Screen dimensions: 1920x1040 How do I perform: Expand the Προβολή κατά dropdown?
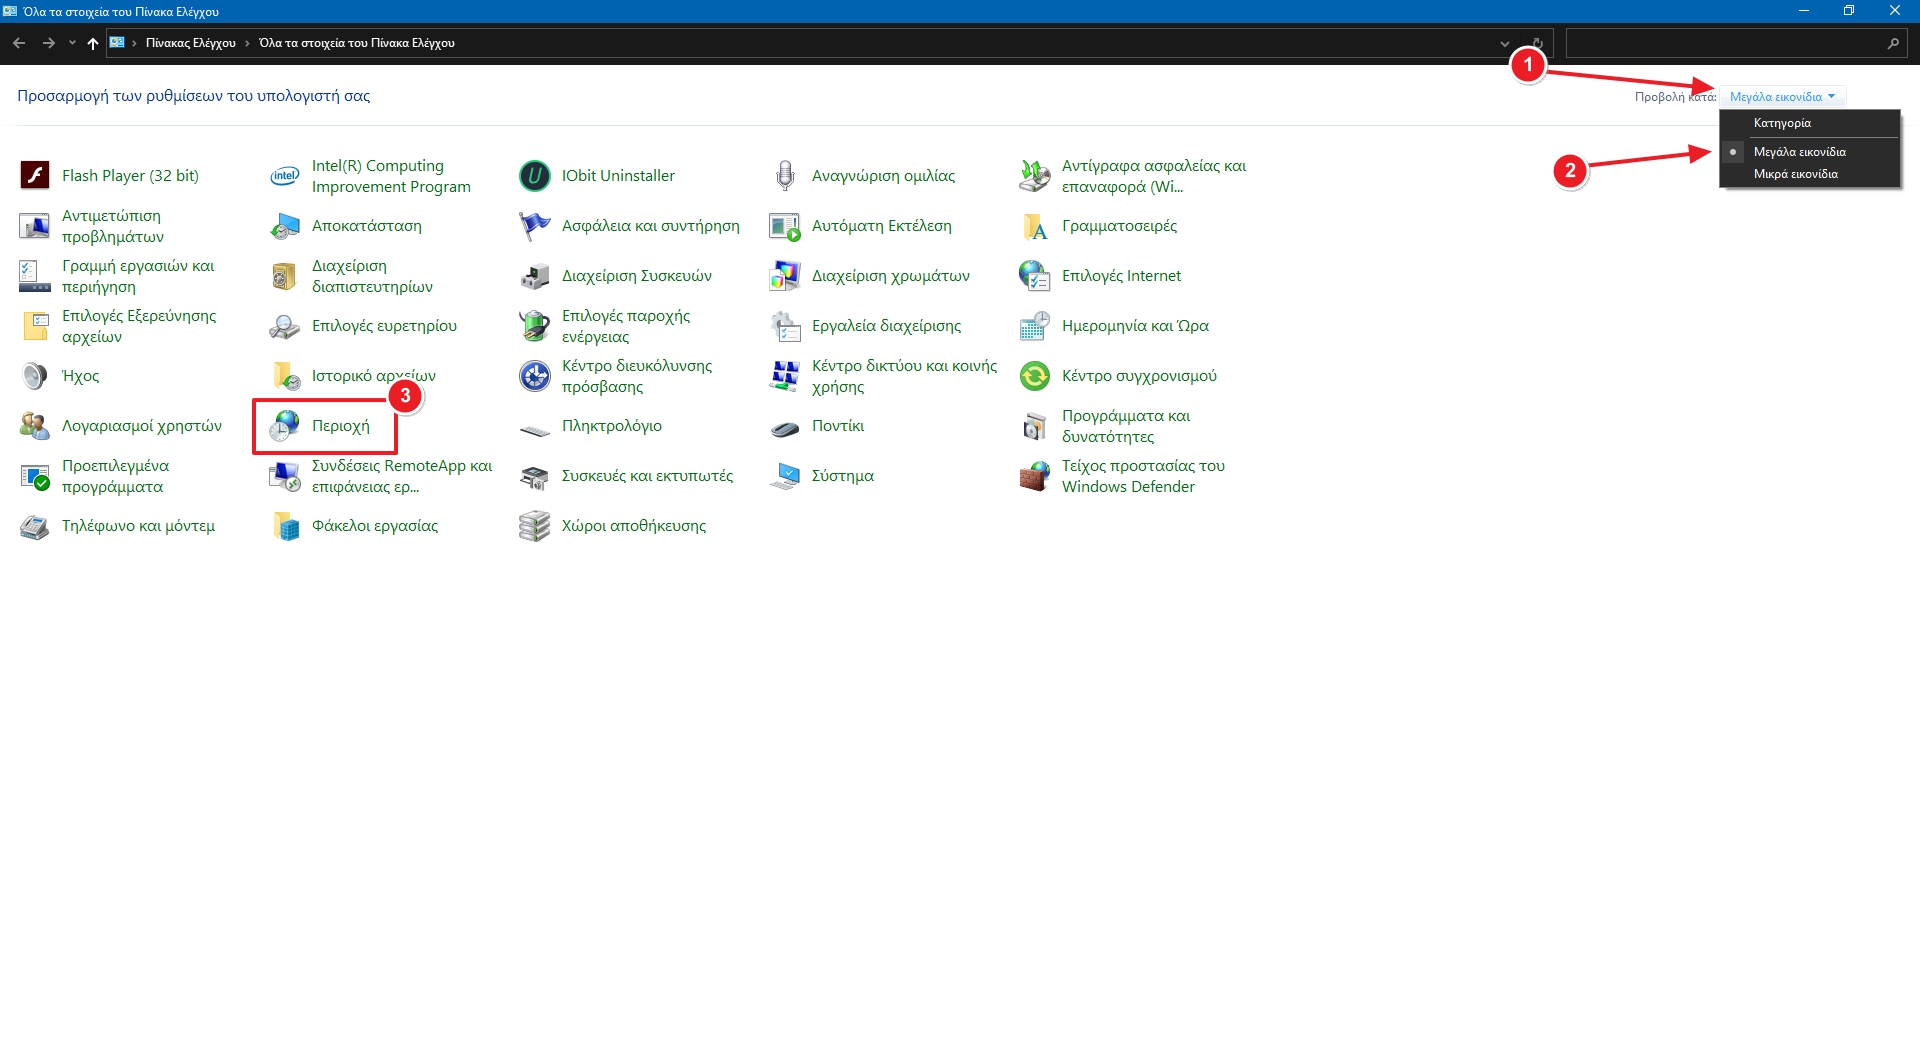tap(1782, 97)
